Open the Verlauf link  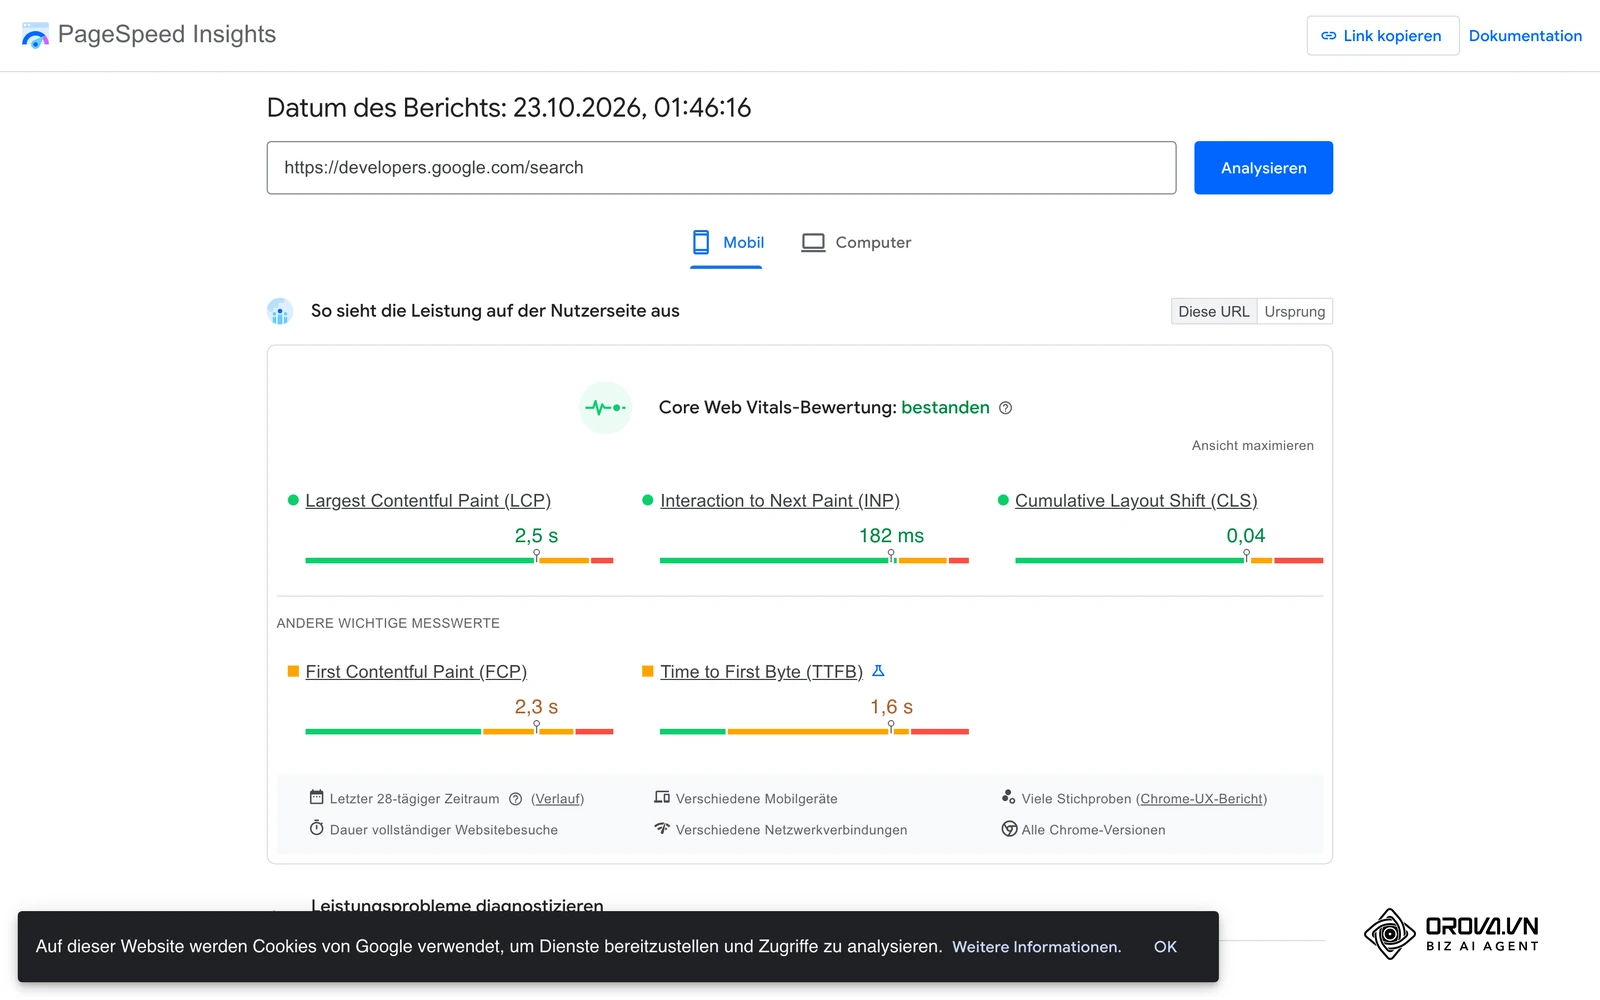point(557,799)
